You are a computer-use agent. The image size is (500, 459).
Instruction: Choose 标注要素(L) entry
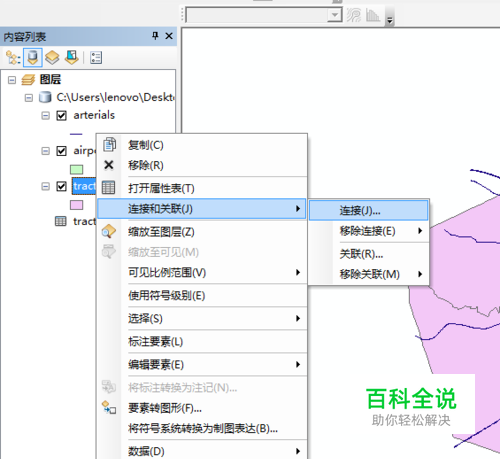(202, 341)
